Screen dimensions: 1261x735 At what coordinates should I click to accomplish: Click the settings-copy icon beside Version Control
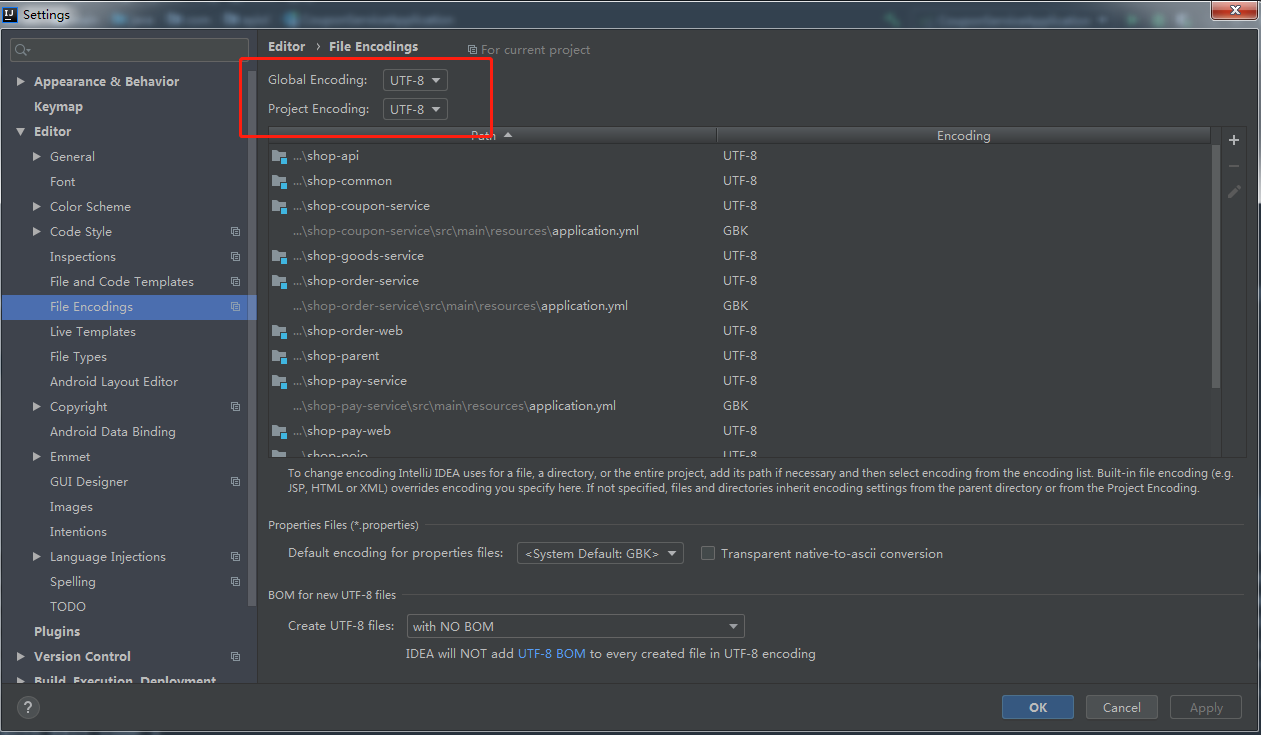235,656
